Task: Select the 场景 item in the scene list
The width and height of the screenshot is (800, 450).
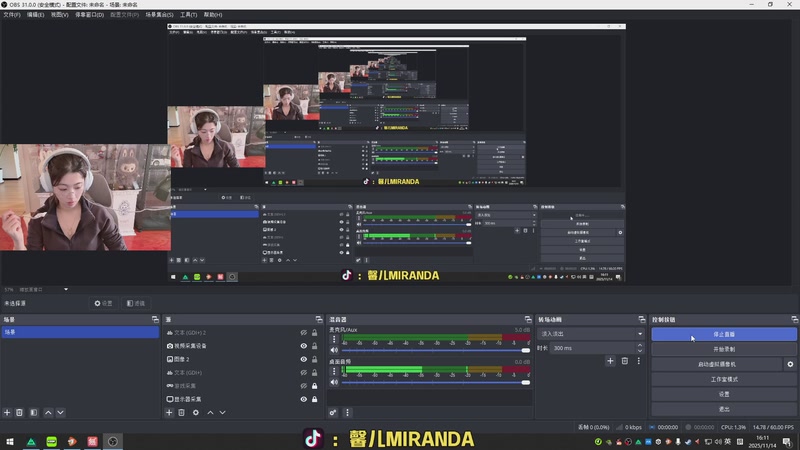Action: click(x=80, y=332)
